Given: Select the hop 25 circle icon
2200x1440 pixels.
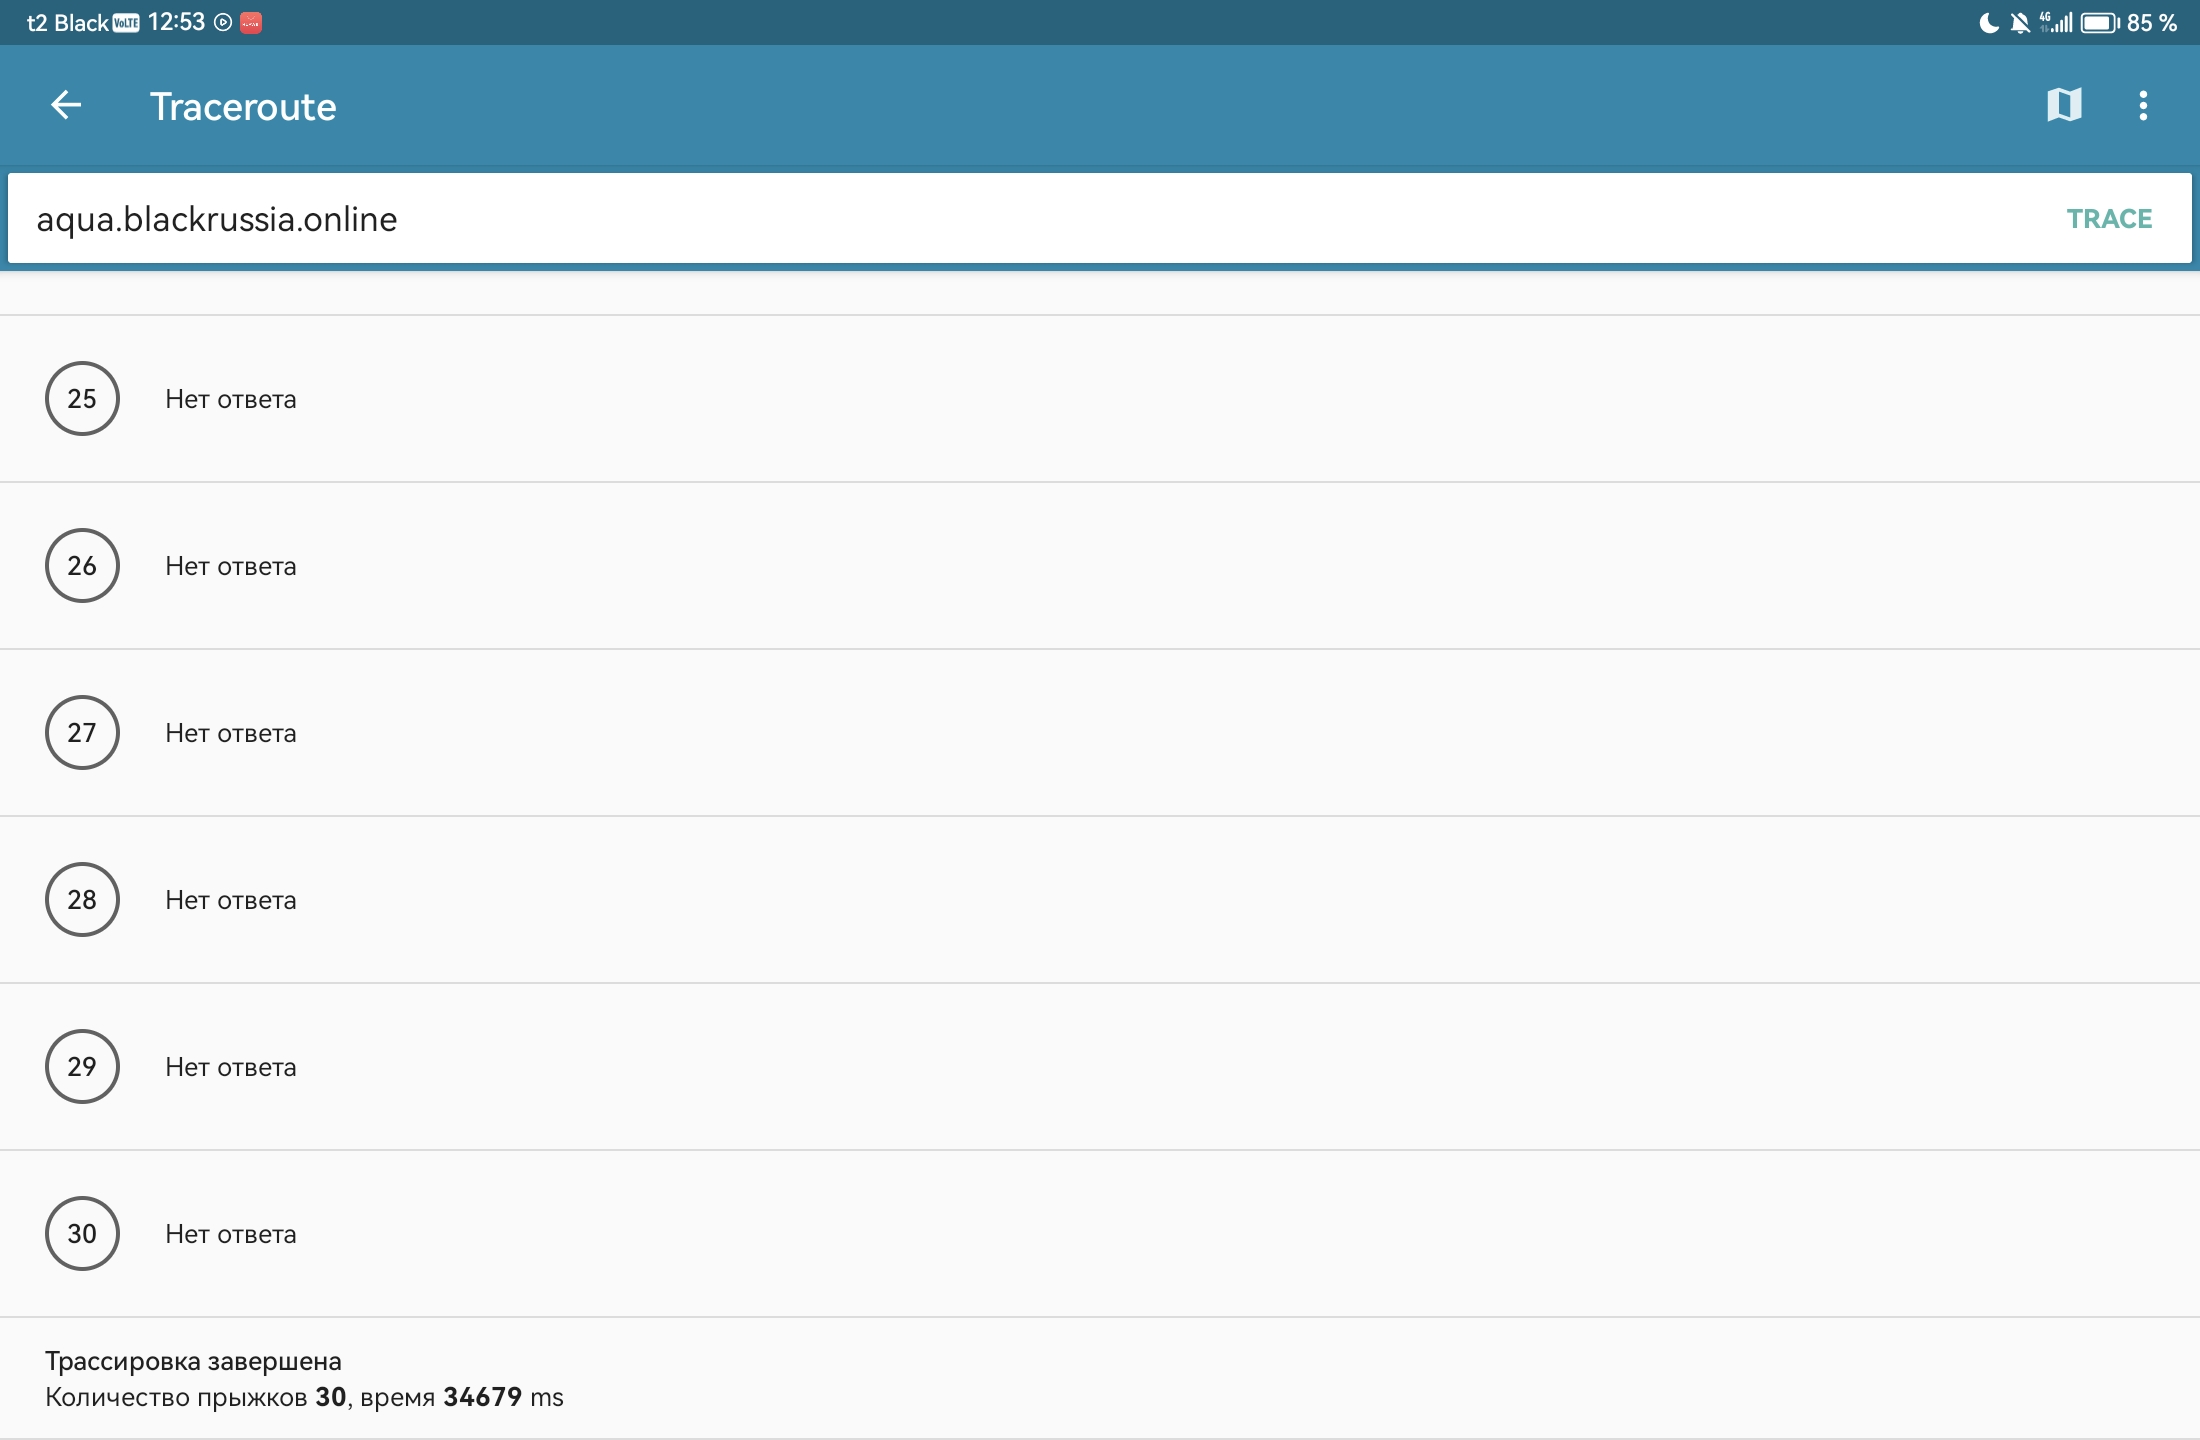Looking at the screenshot, I should (x=82, y=398).
